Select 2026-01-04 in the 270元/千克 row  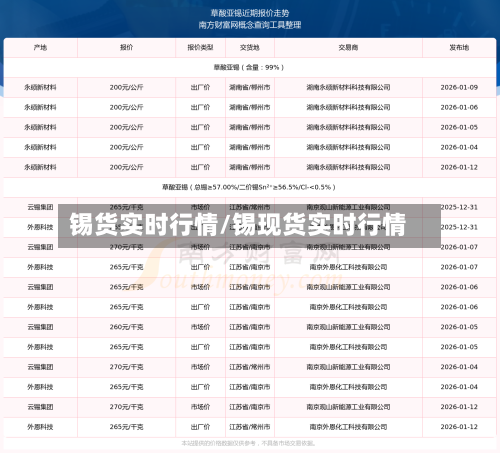tap(459, 367)
